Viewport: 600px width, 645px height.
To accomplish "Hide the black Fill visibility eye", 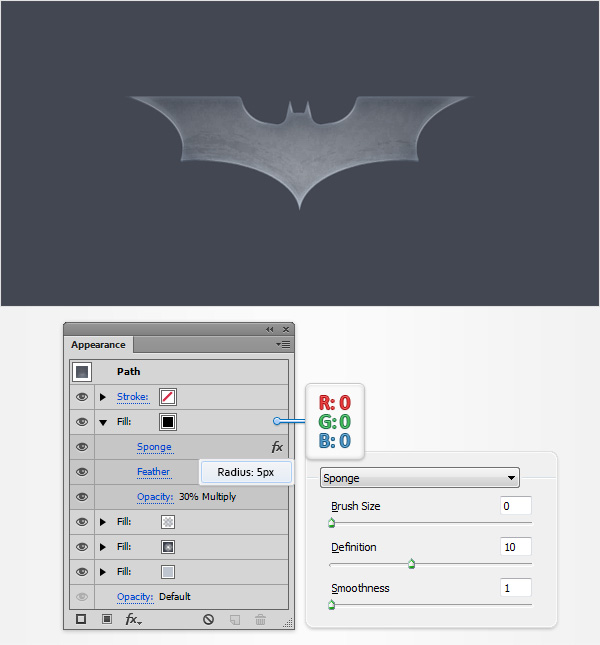I will click(82, 422).
